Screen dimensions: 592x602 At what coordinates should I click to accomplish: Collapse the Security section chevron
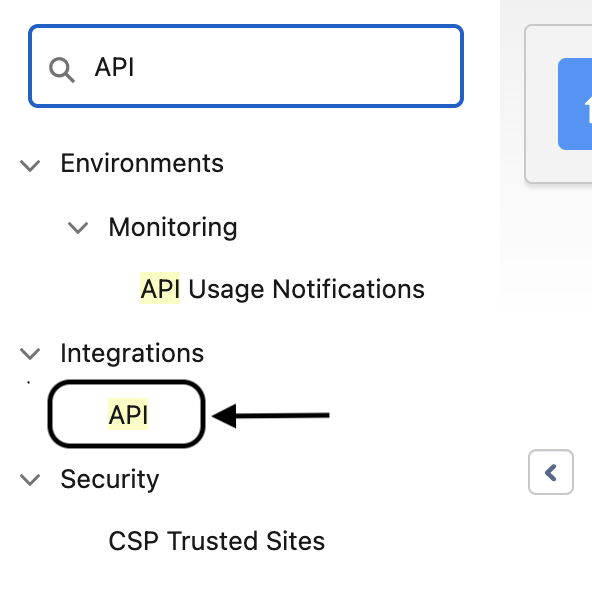click(x=30, y=480)
